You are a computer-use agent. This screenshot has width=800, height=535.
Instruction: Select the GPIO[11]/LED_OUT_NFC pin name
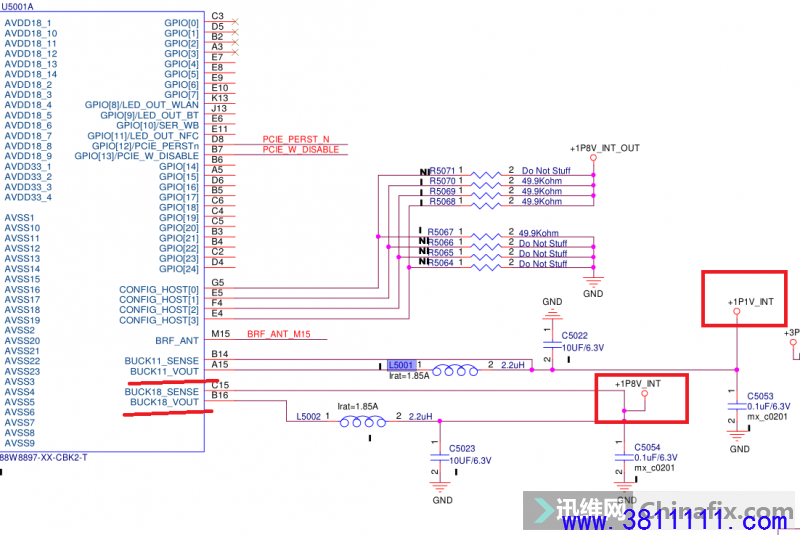[143, 136]
